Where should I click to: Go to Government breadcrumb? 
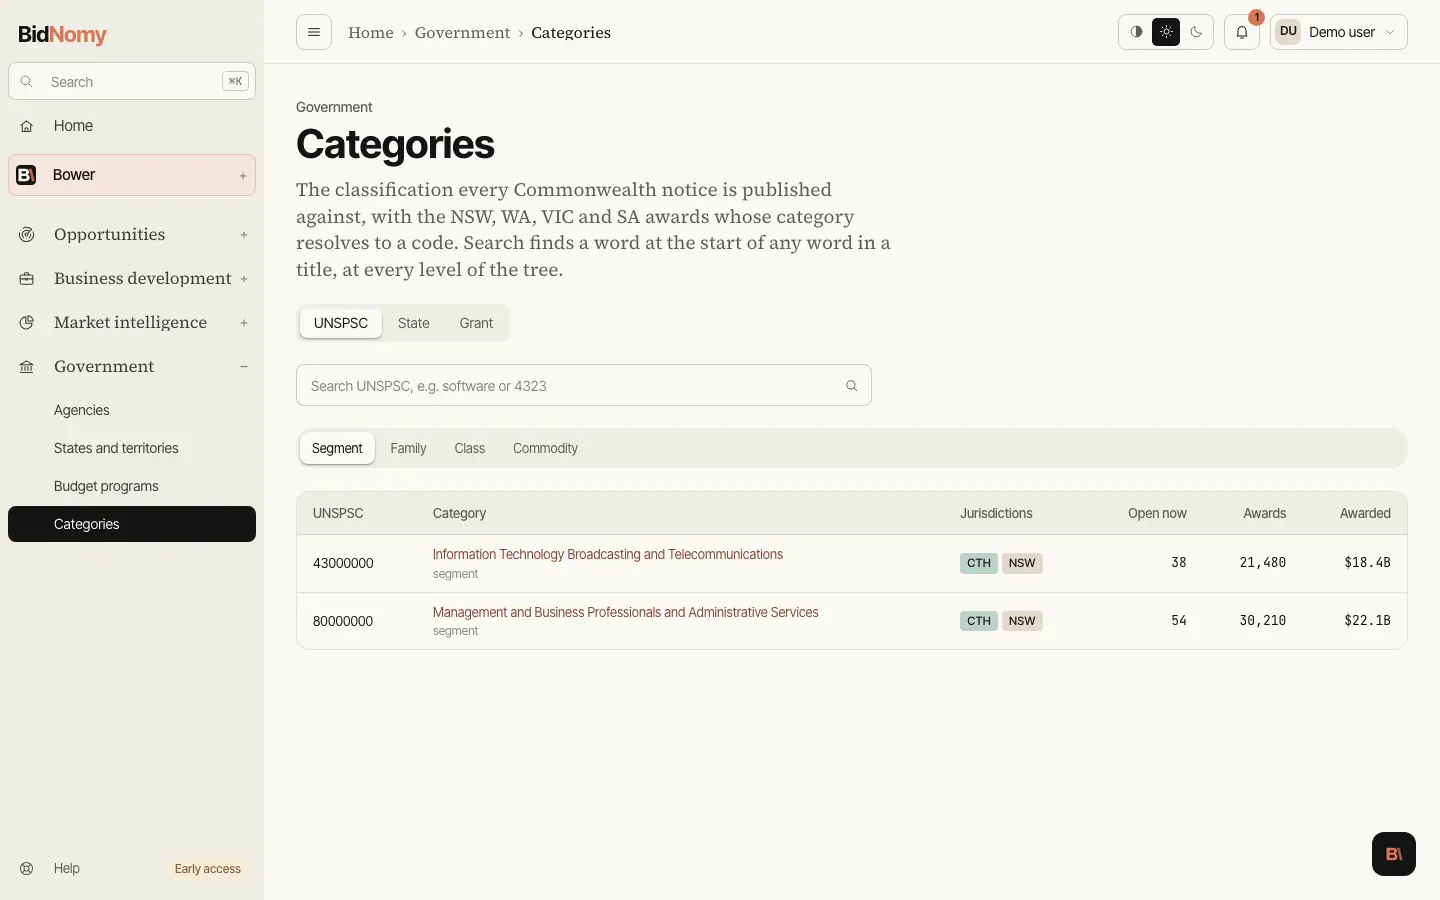[463, 32]
